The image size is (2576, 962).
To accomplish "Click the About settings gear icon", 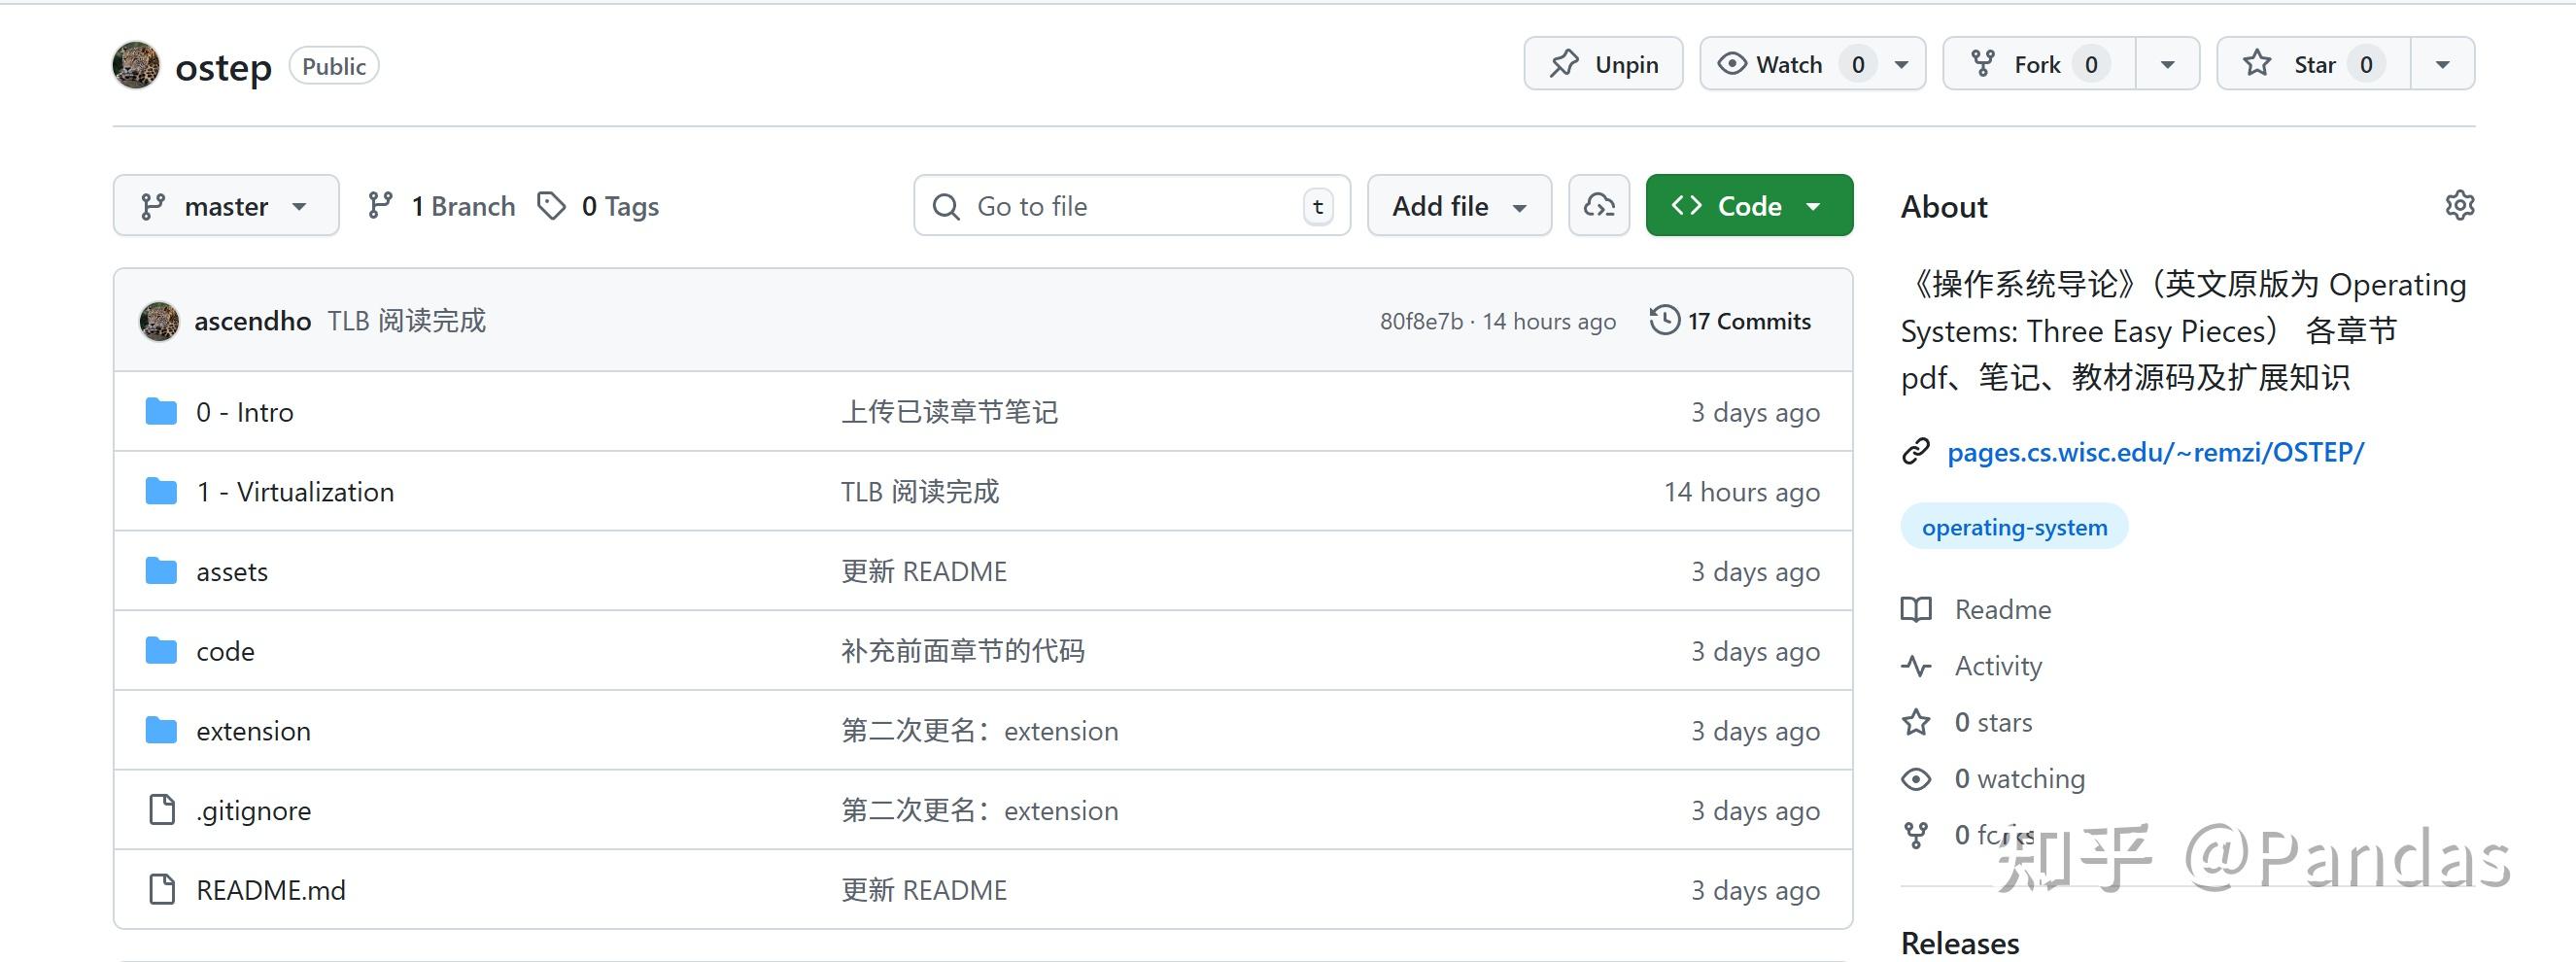I will [2459, 205].
